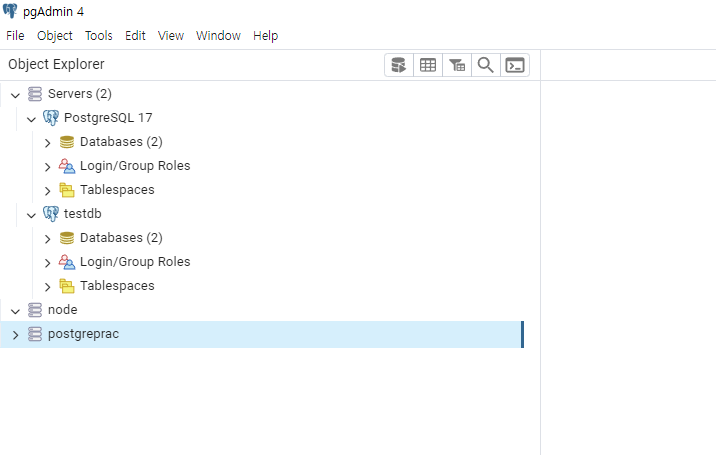The image size is (716, 455).
Task: Click Login/Group Roles icon under testdb
Action: tap(67, 262)
